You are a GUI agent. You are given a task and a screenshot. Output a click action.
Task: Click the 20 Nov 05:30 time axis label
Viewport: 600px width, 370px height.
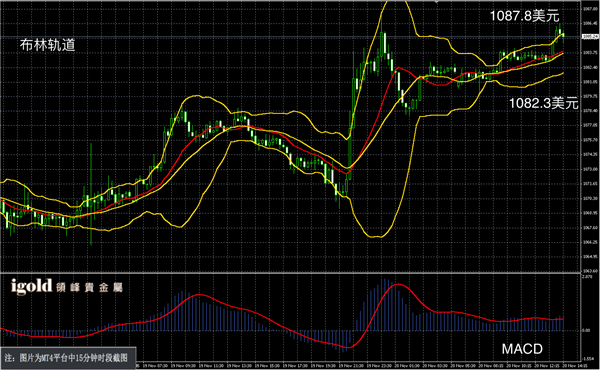463,366
